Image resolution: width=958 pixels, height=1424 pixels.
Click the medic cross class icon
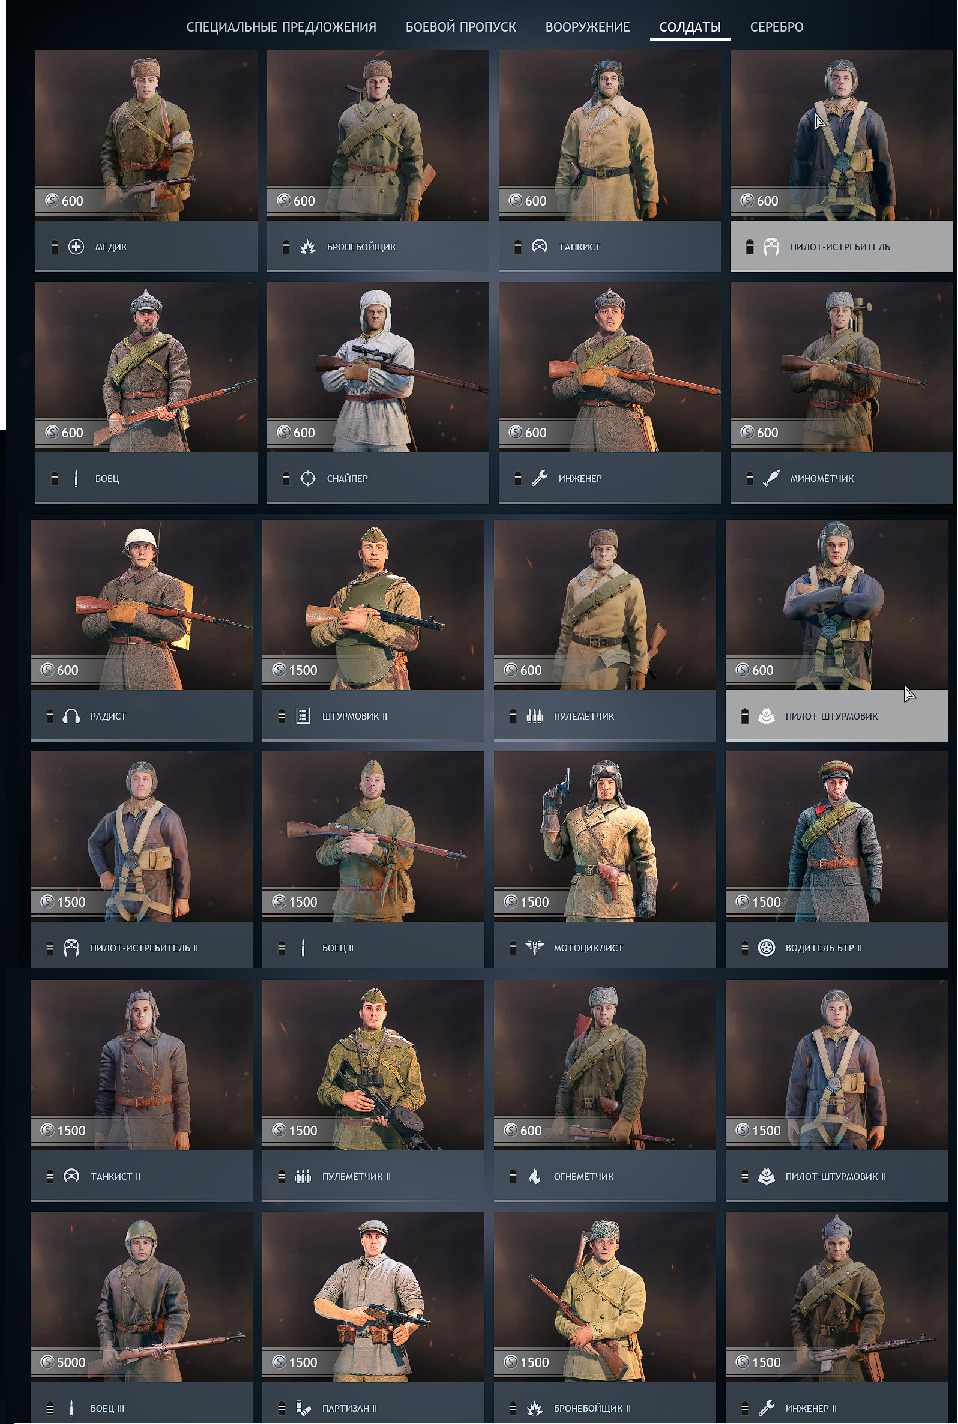pos(75,246)
